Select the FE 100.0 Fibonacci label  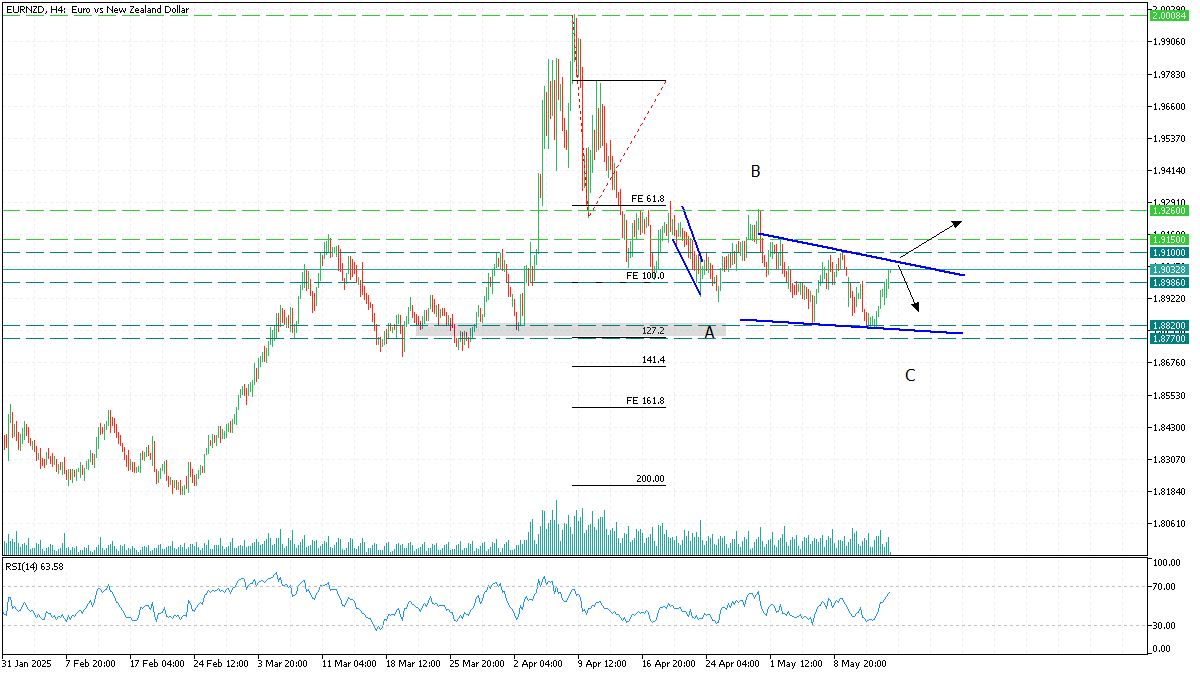(x=645, y=275)
